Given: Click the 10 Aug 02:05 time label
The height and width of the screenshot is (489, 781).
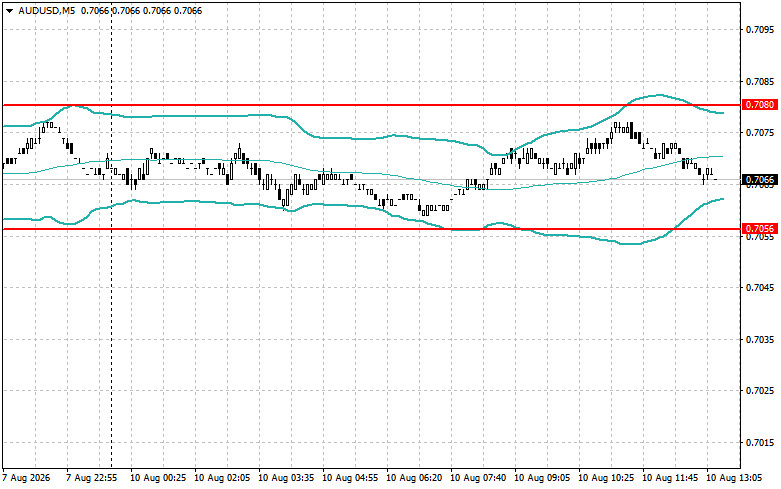Looking at the screenshot, I should (x=222, y=478).
